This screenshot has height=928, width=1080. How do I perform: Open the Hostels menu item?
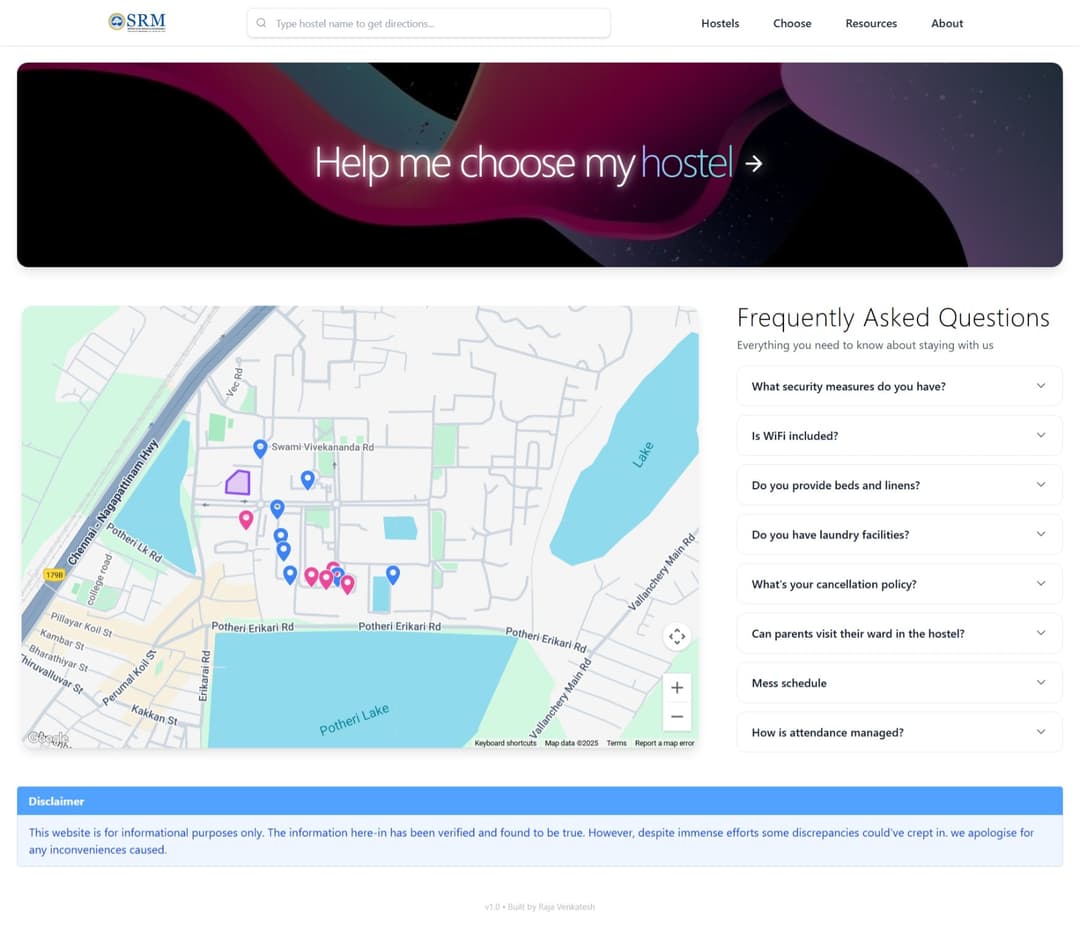(720, 23)
